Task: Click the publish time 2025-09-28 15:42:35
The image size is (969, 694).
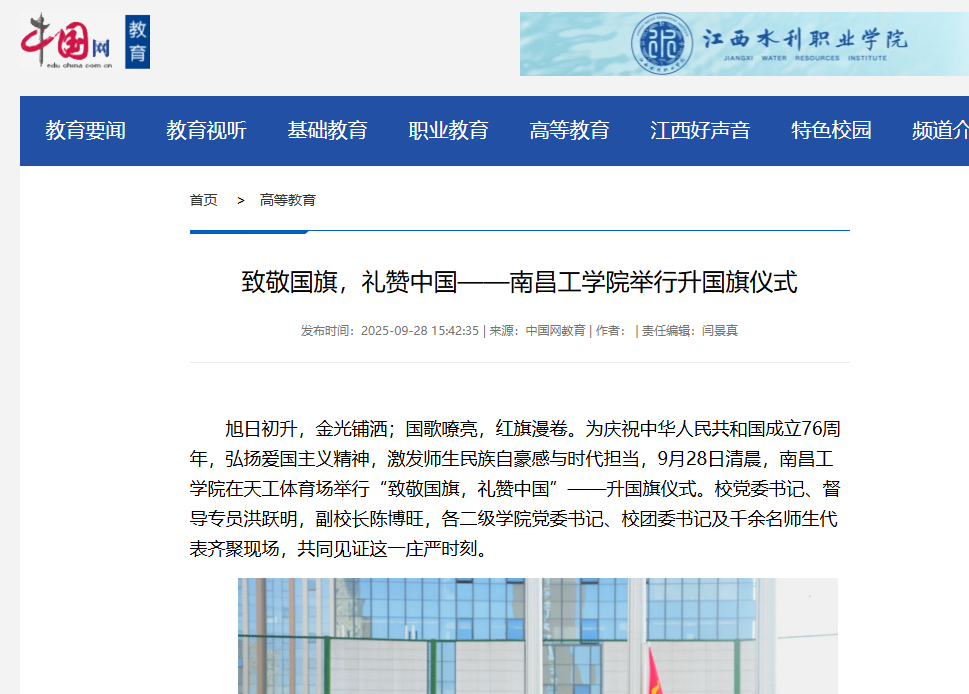Action: click(x=419, y=331)
